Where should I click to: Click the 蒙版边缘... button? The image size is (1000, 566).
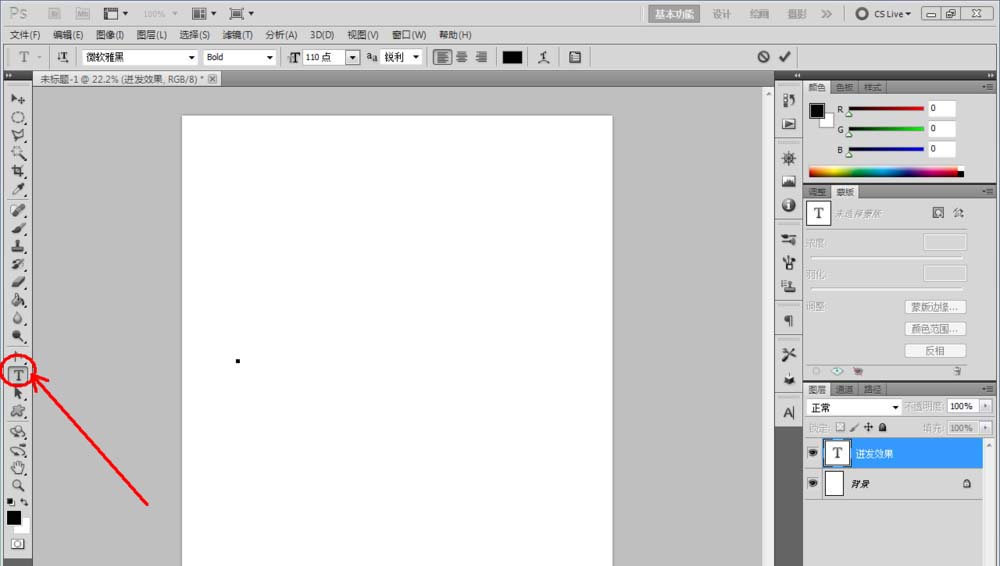(935, 307)
